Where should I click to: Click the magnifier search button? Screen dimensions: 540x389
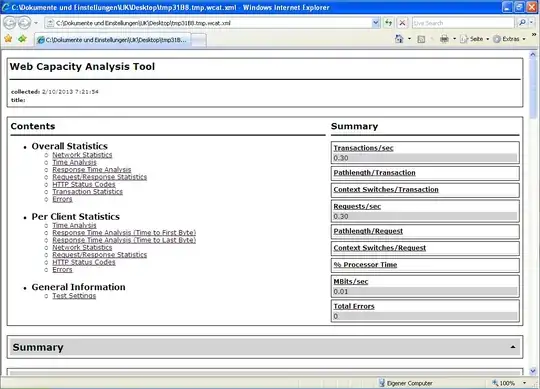point(522,23)
